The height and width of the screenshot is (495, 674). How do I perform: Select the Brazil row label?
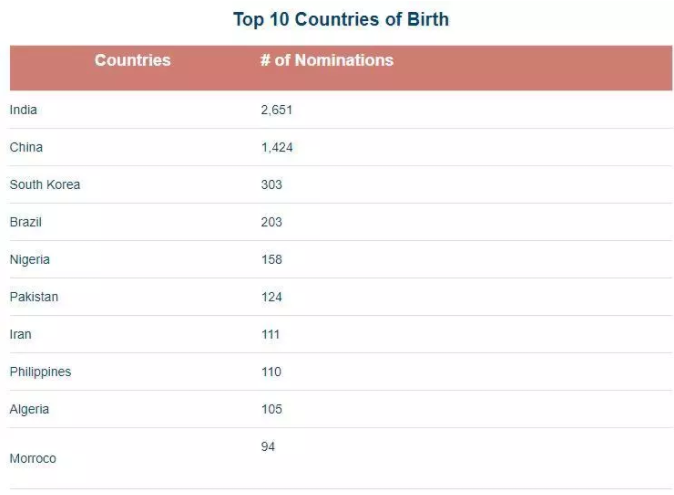26,222
